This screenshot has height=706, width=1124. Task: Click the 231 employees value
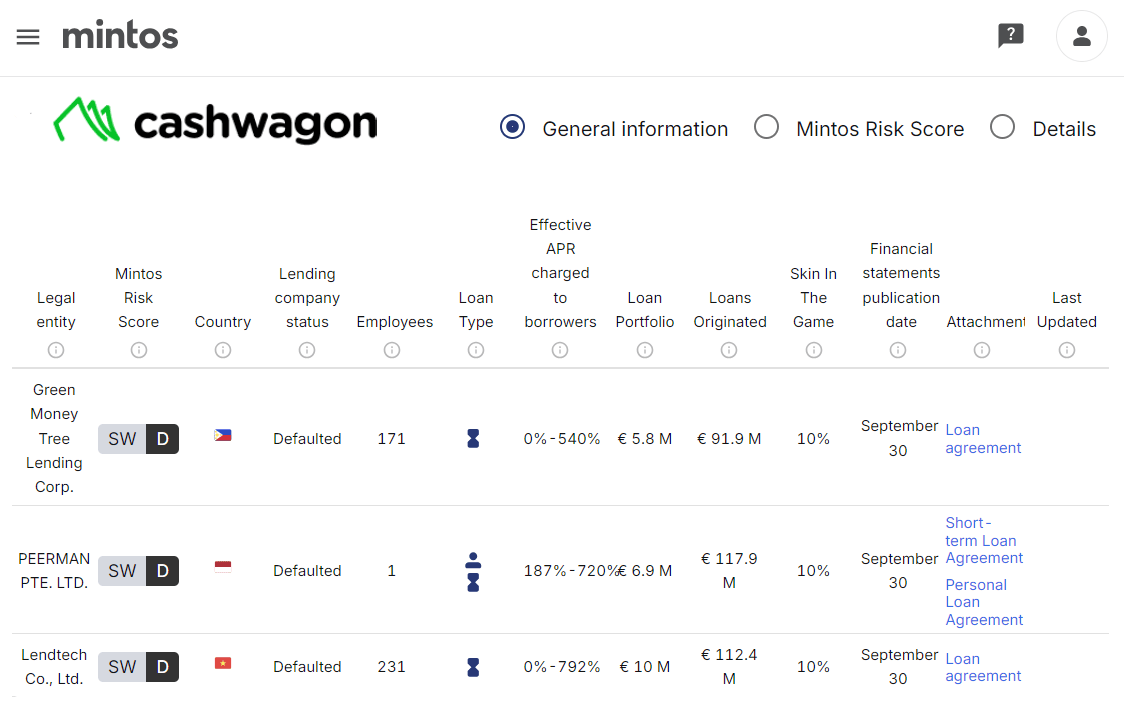click(x=391, y=667)
